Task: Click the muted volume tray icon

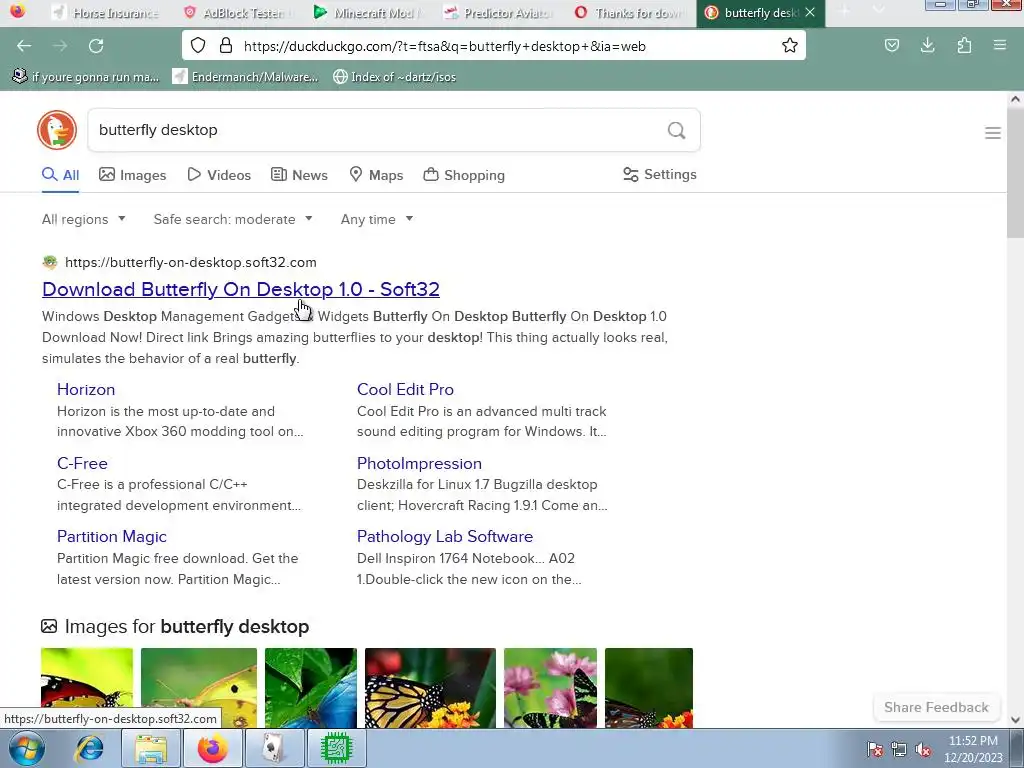Action: 923,749
